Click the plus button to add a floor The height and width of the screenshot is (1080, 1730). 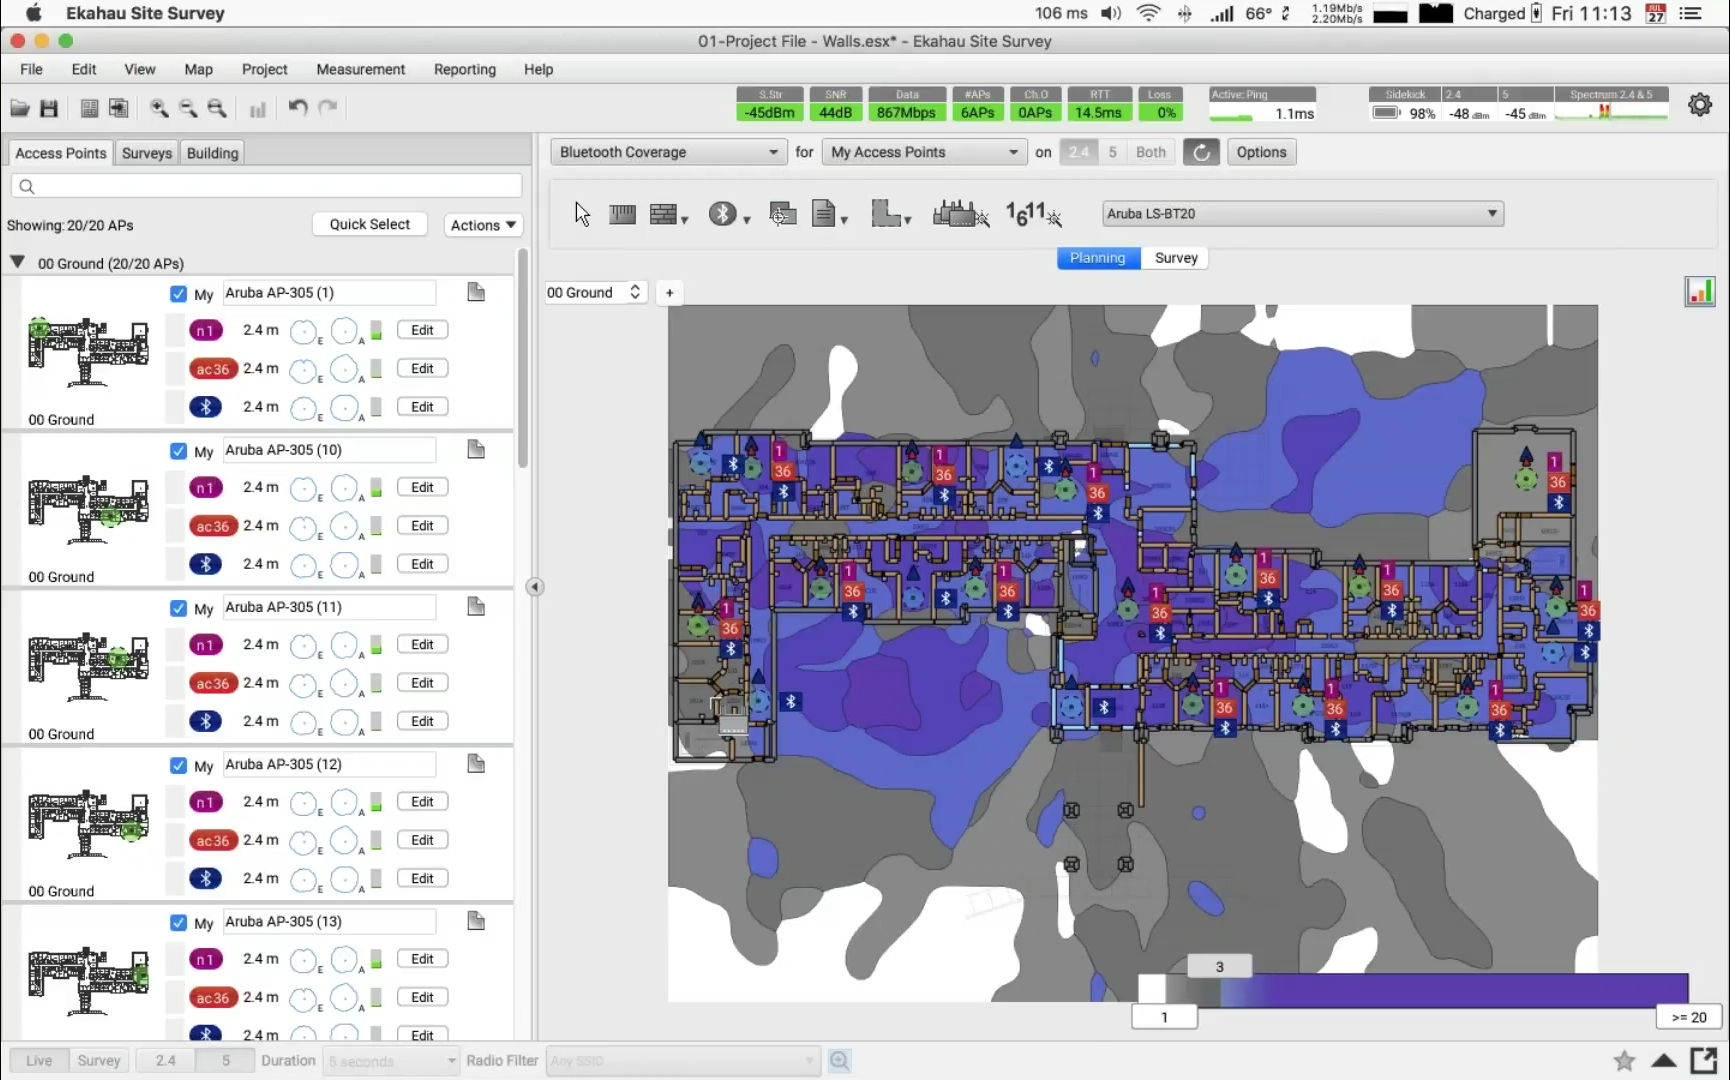pyautogui.click(x=670, y=292)
